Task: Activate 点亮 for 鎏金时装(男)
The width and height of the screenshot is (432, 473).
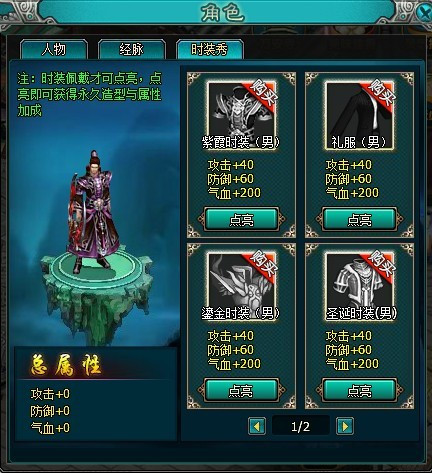Action: click(x=241, y=390)
